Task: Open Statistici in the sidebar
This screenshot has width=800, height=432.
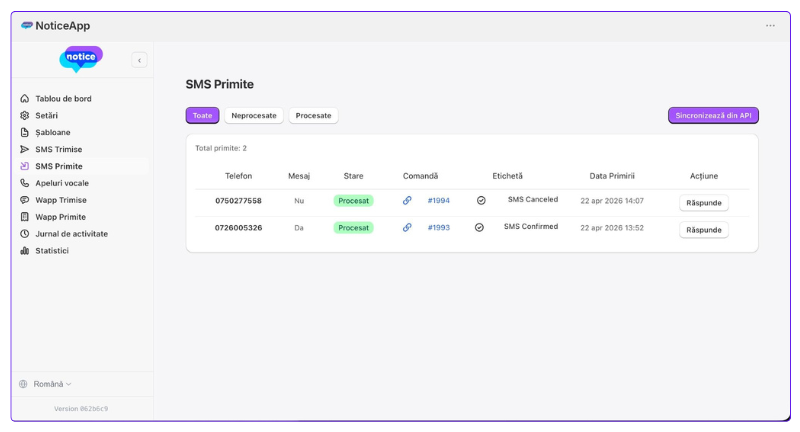Action: (x=52, y=250)
